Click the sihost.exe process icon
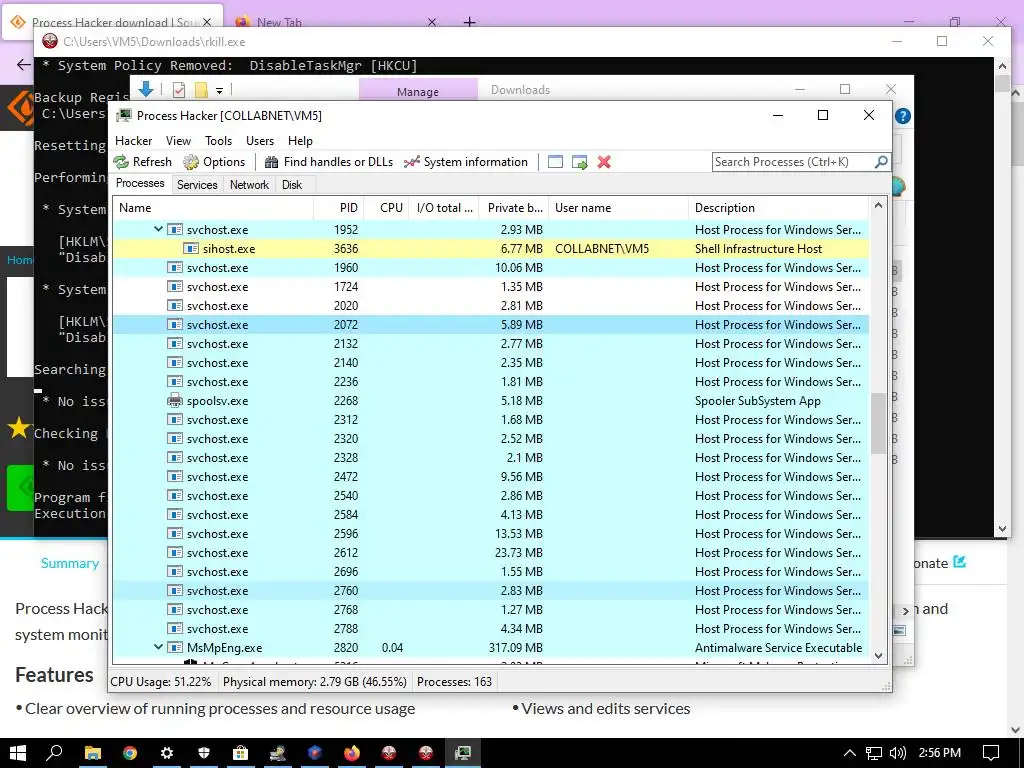1024x768 pixels. click(191, 249)
